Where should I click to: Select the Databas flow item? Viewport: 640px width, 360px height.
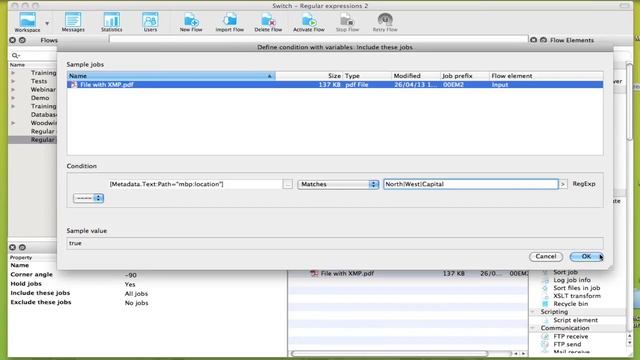43,115
